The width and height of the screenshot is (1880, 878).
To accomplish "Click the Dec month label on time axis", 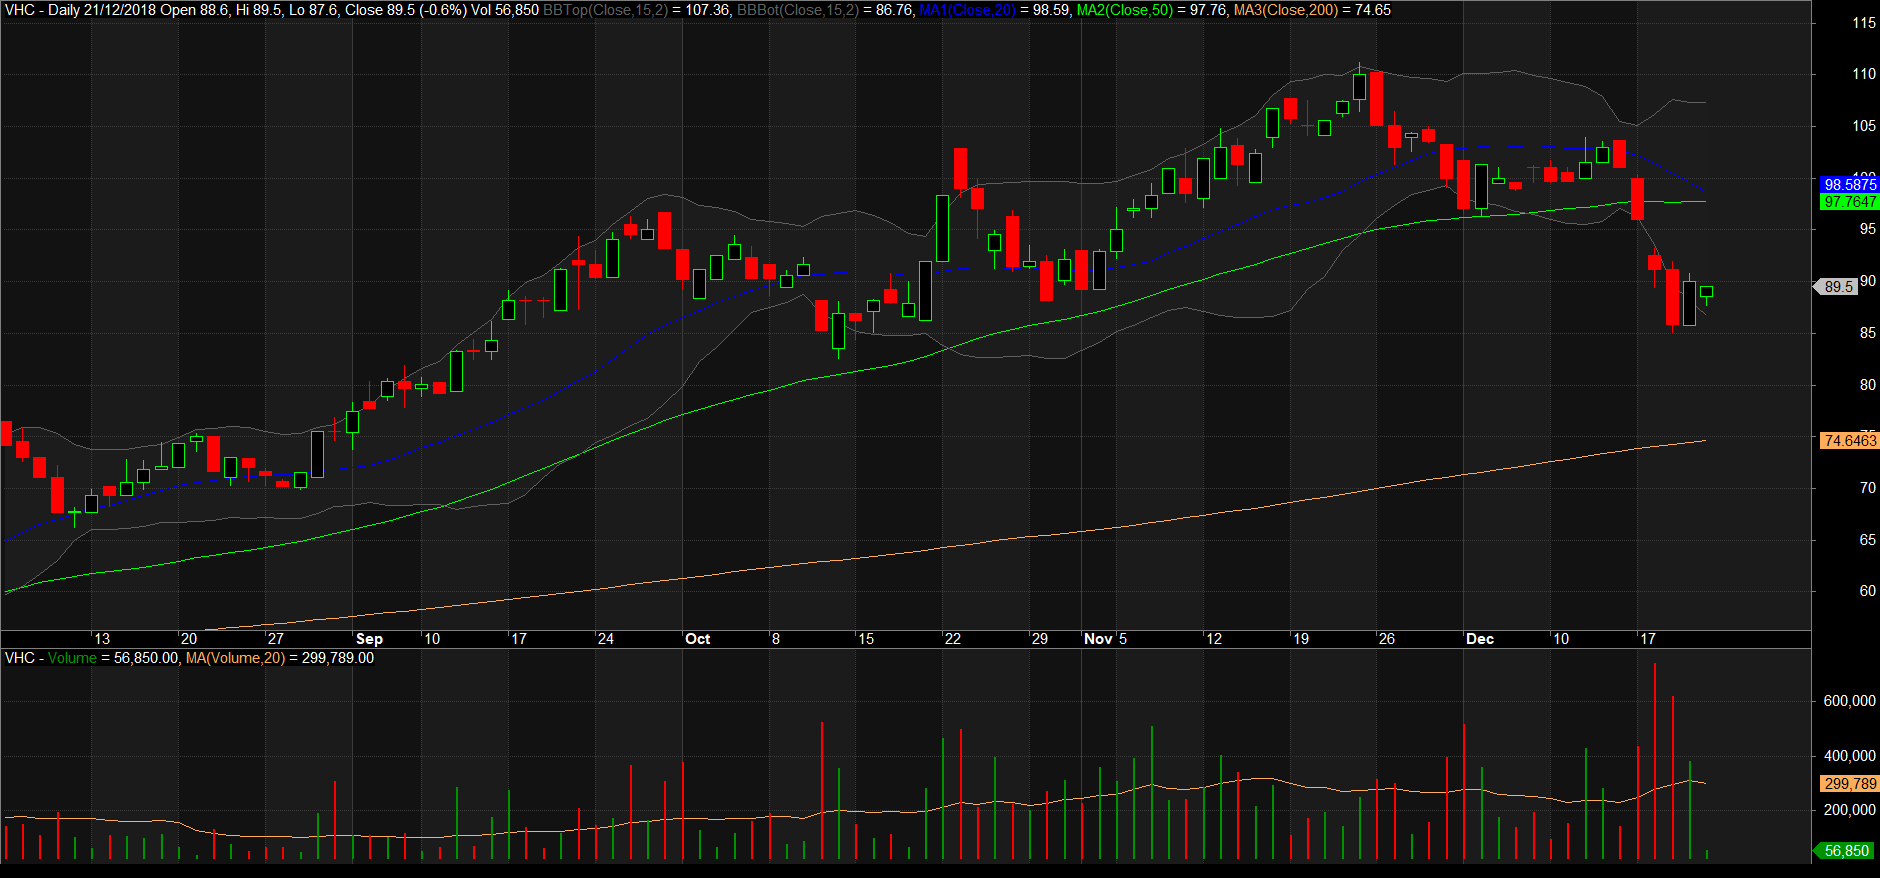I will point(1479,639).
